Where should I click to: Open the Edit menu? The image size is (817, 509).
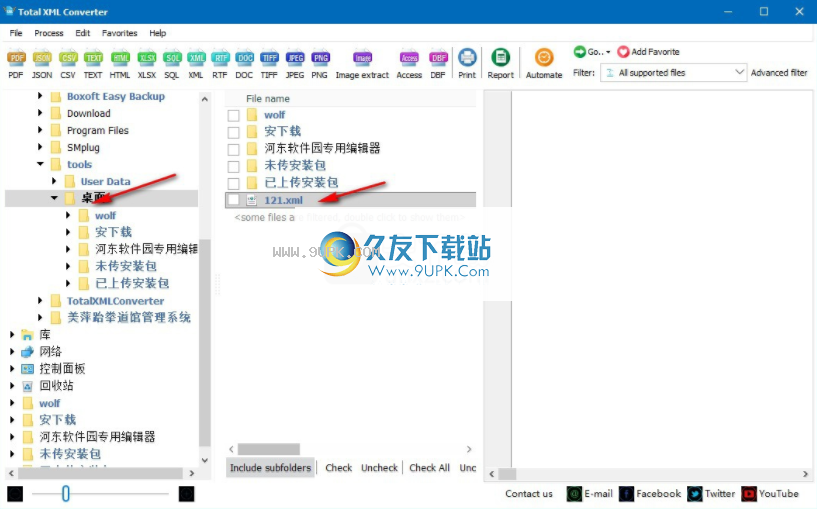[83, 33]
